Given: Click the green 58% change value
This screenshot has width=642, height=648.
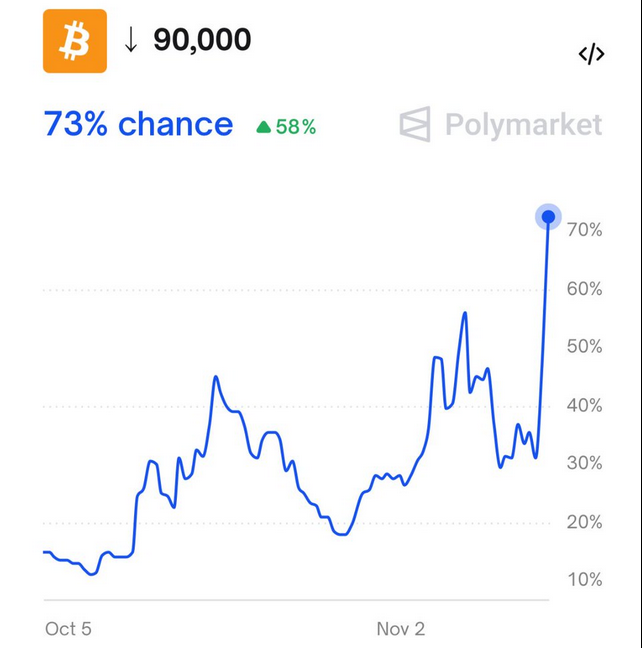Looking at the screenshot, I should [296, 127].
